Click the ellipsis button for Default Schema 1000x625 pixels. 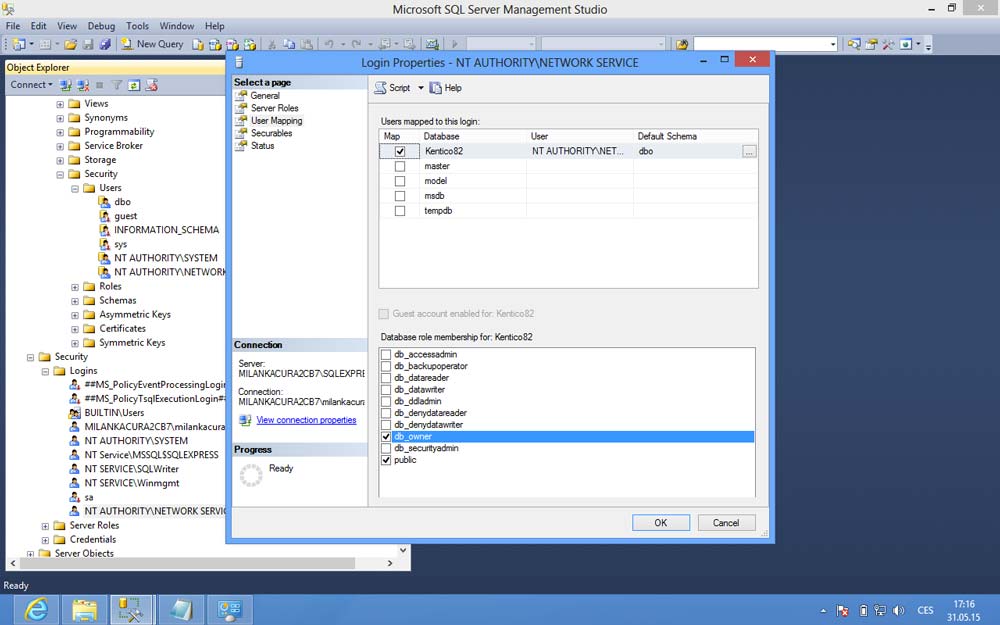coord(749,152)
